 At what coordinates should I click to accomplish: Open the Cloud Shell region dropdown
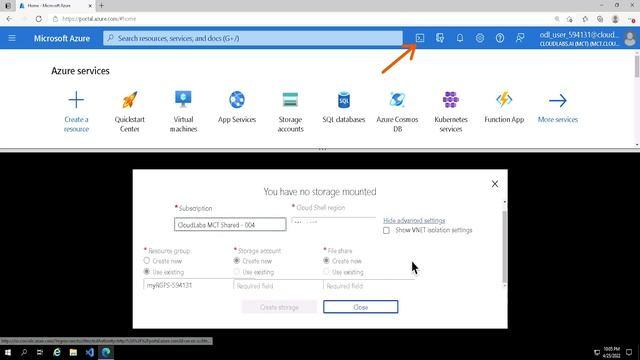333,222
